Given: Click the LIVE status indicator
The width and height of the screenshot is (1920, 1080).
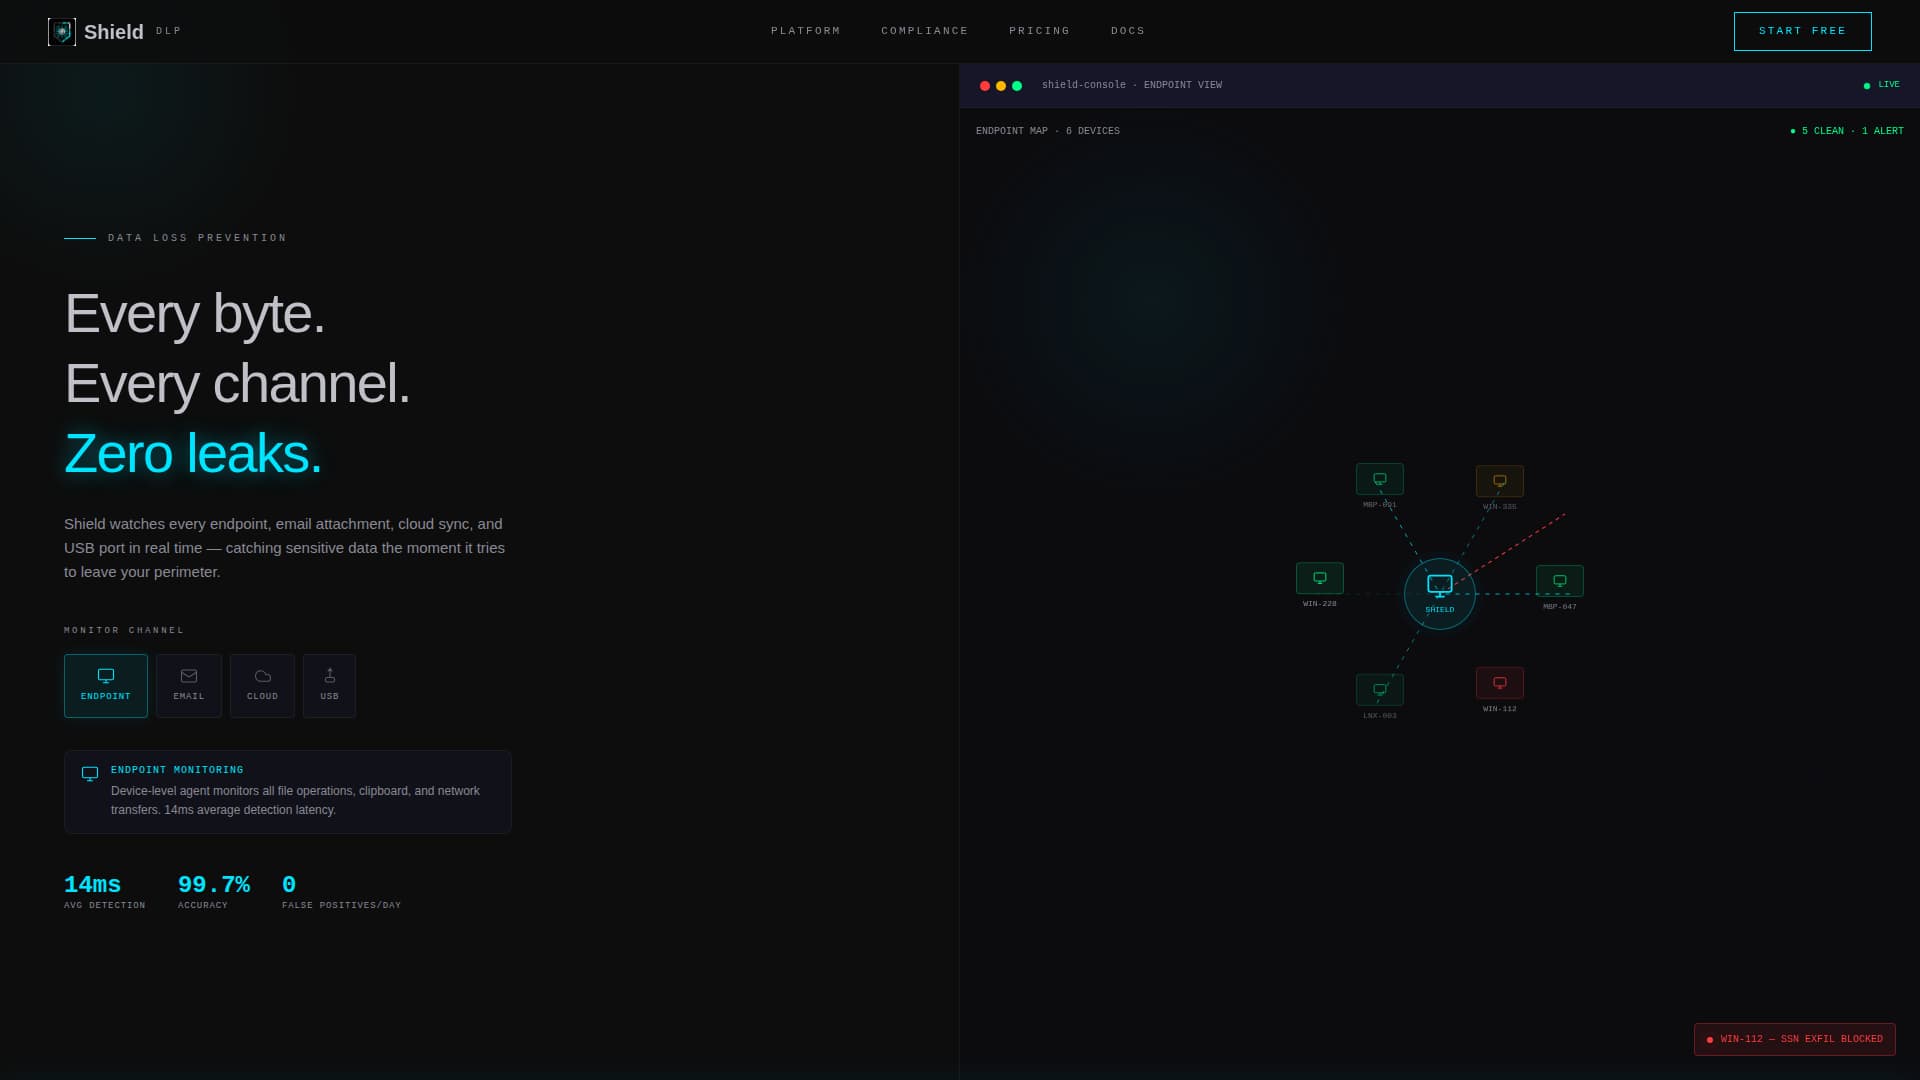Looking at the screenshot, I should (1882, 85).
